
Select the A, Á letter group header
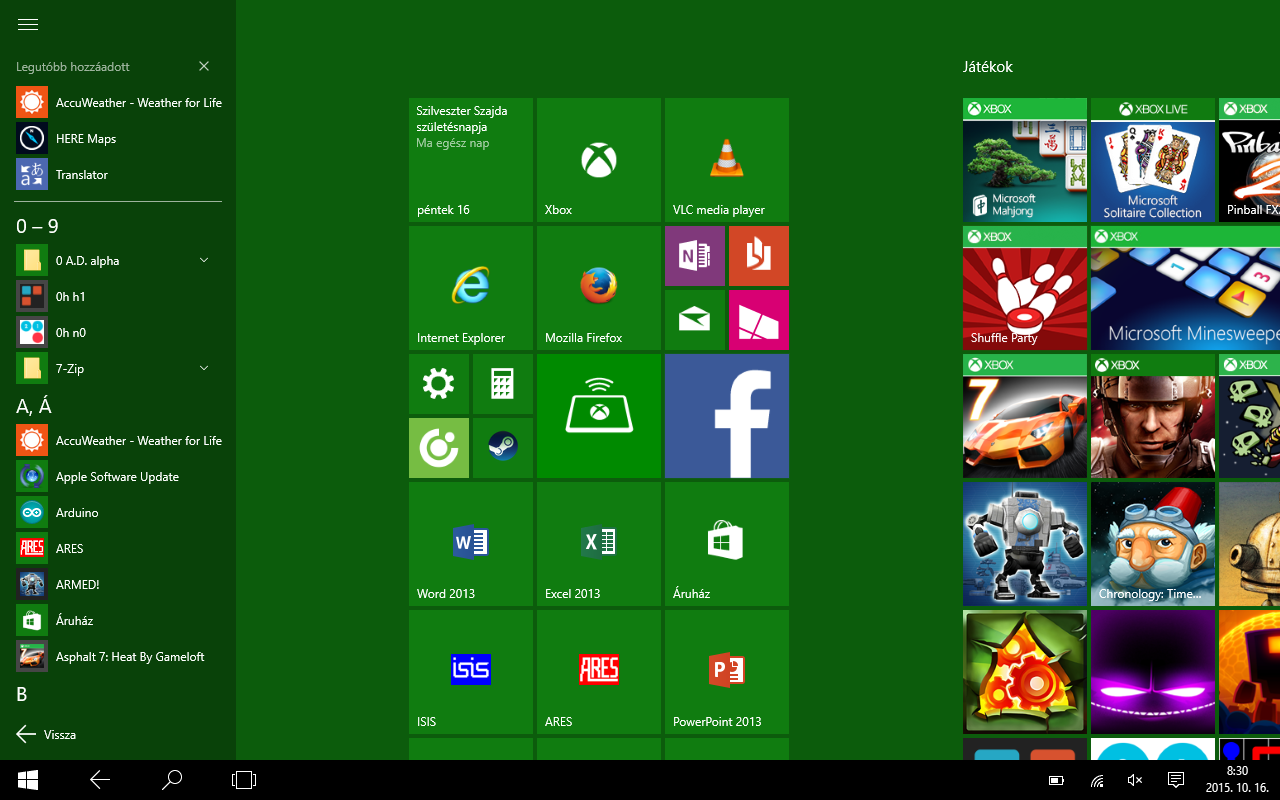[x=34, y=406]
